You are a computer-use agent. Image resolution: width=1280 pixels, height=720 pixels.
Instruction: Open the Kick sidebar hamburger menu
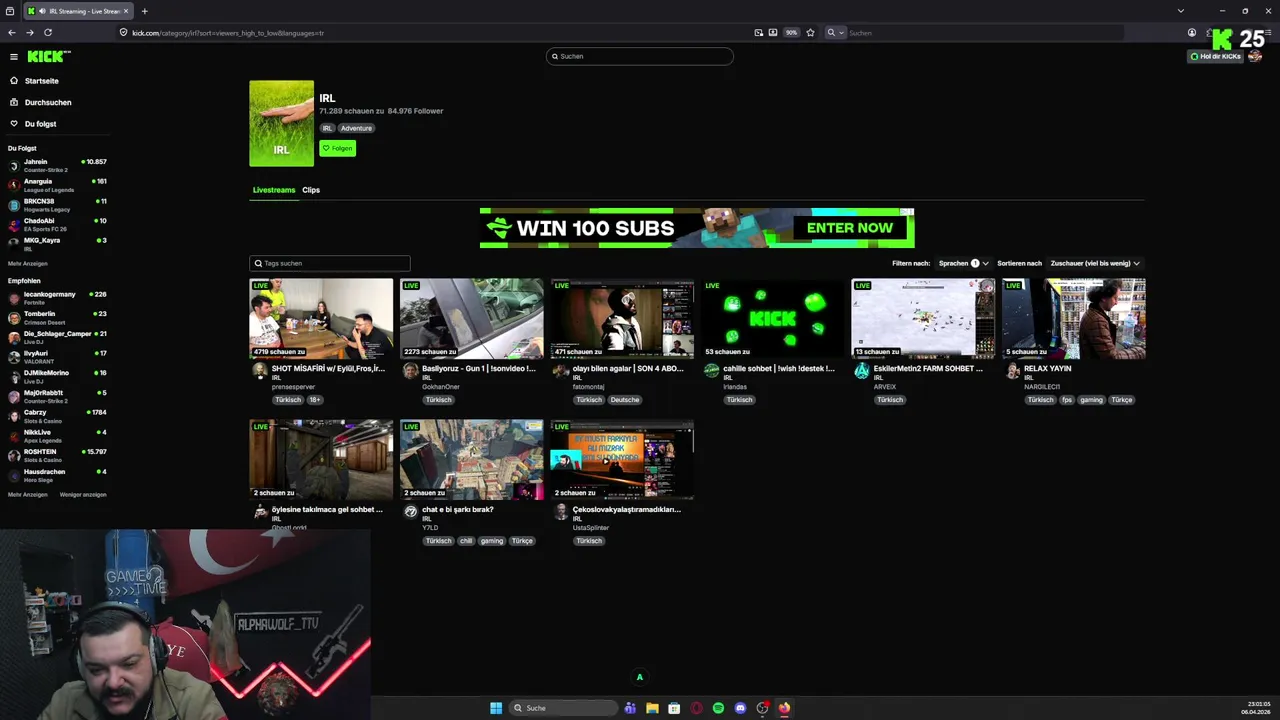click(14, 57)
